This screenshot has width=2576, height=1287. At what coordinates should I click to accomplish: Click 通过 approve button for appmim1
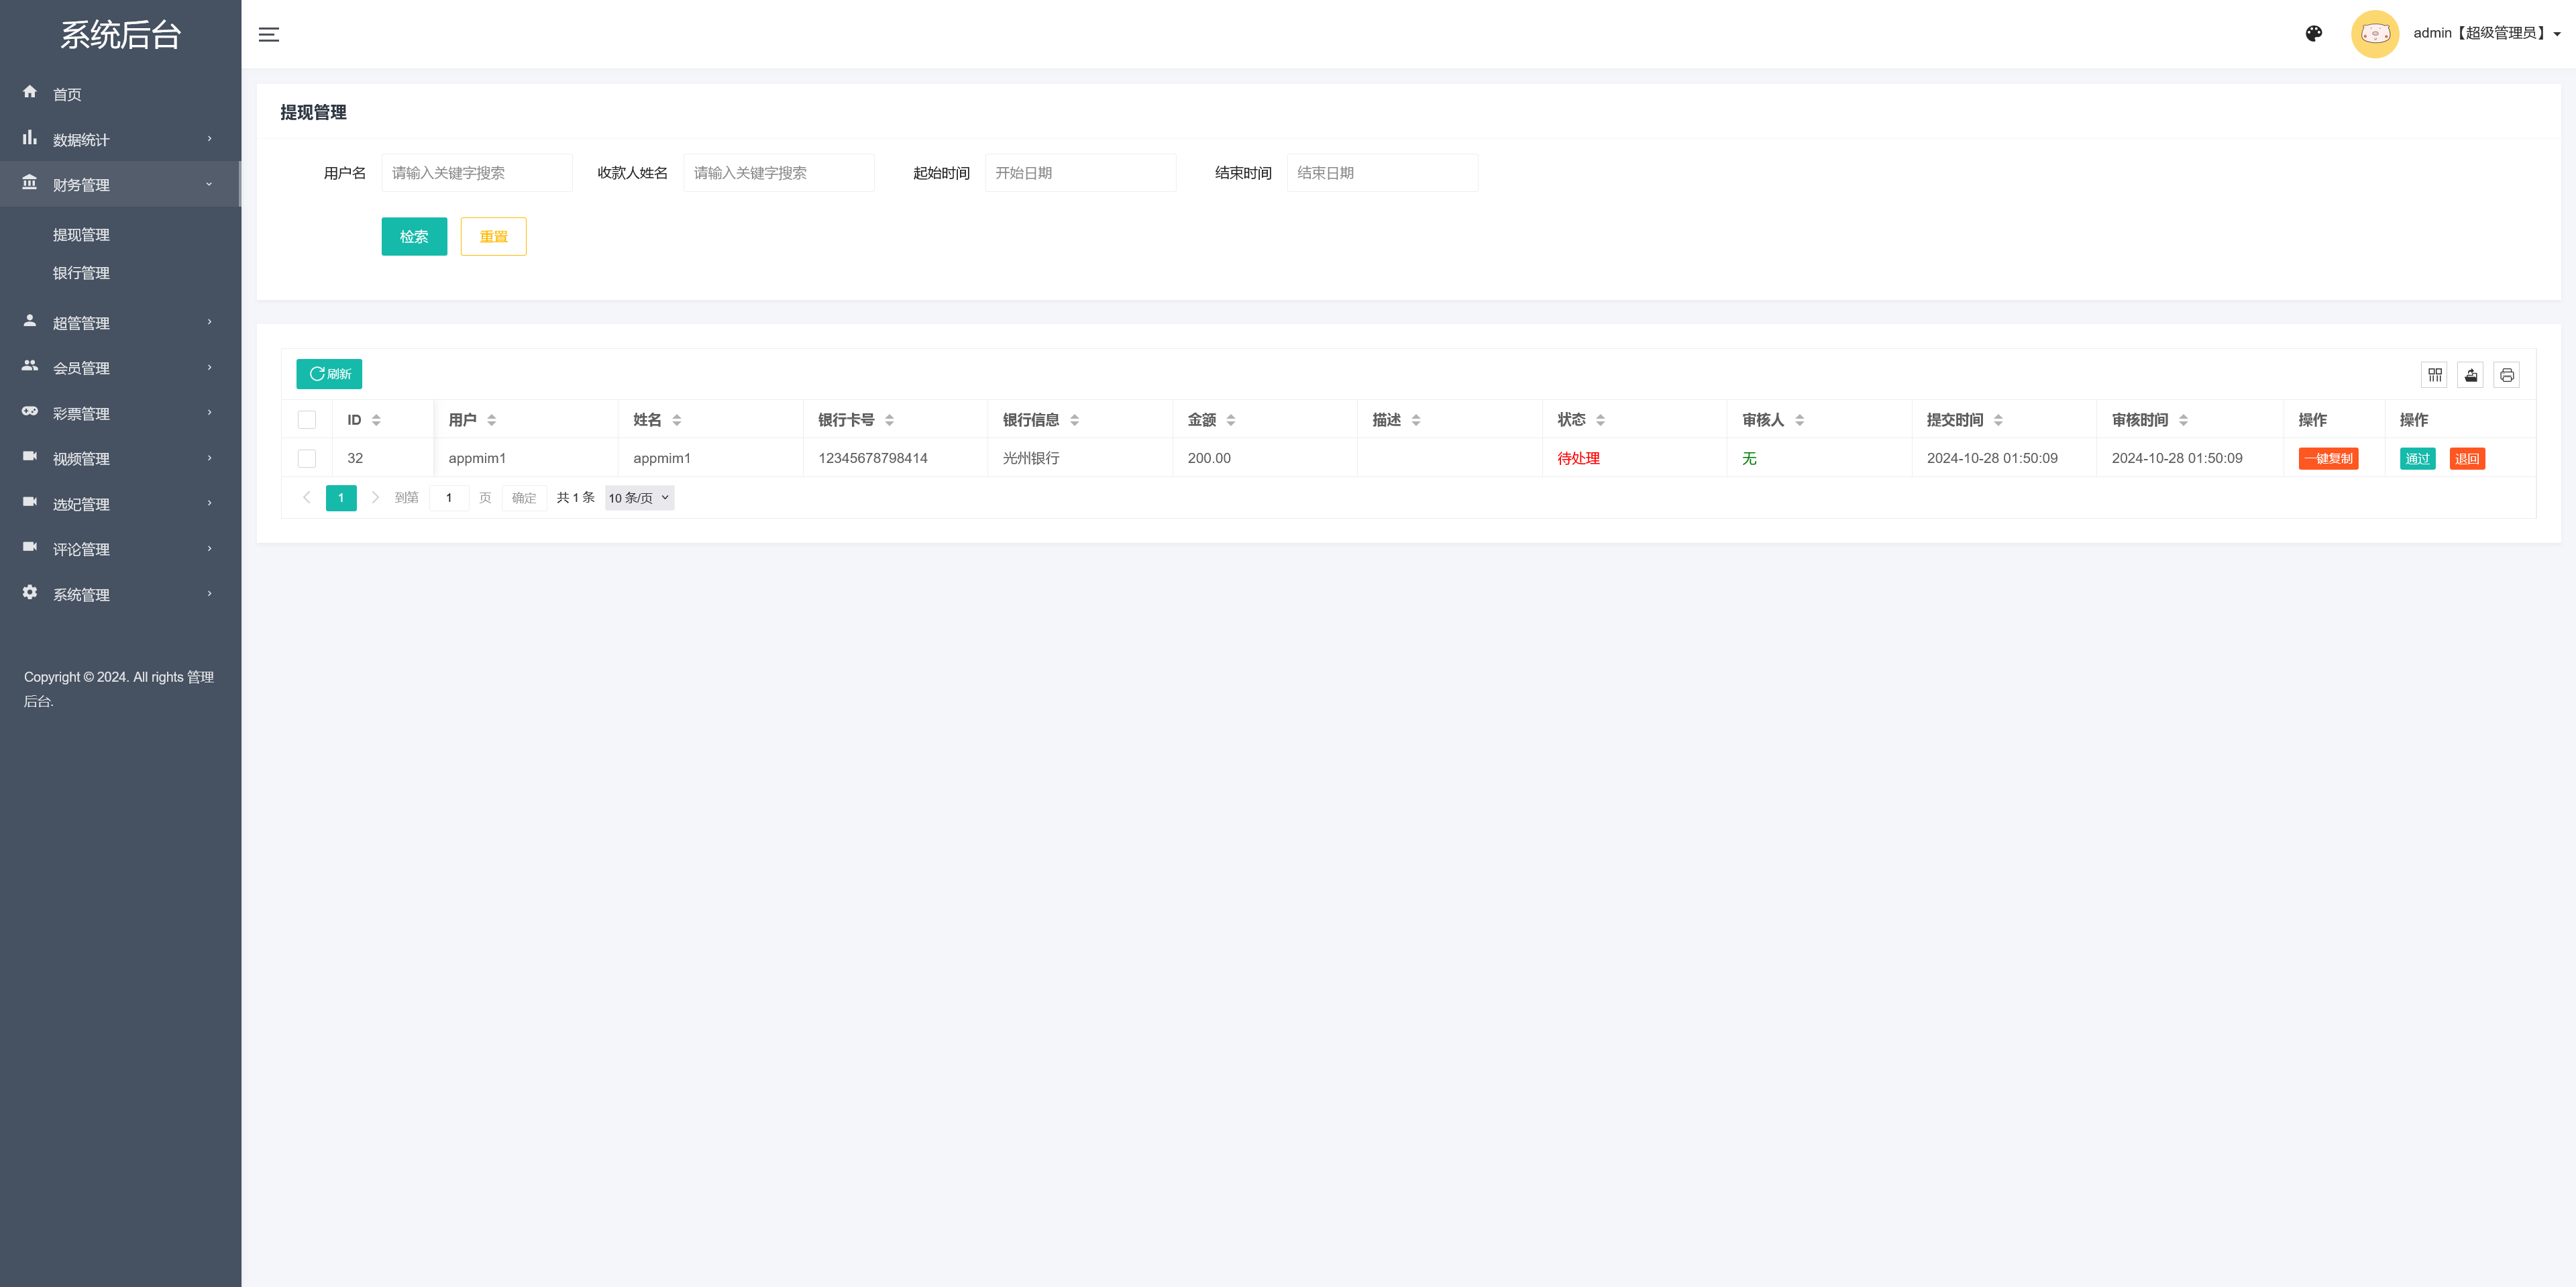coord(2417,459)
